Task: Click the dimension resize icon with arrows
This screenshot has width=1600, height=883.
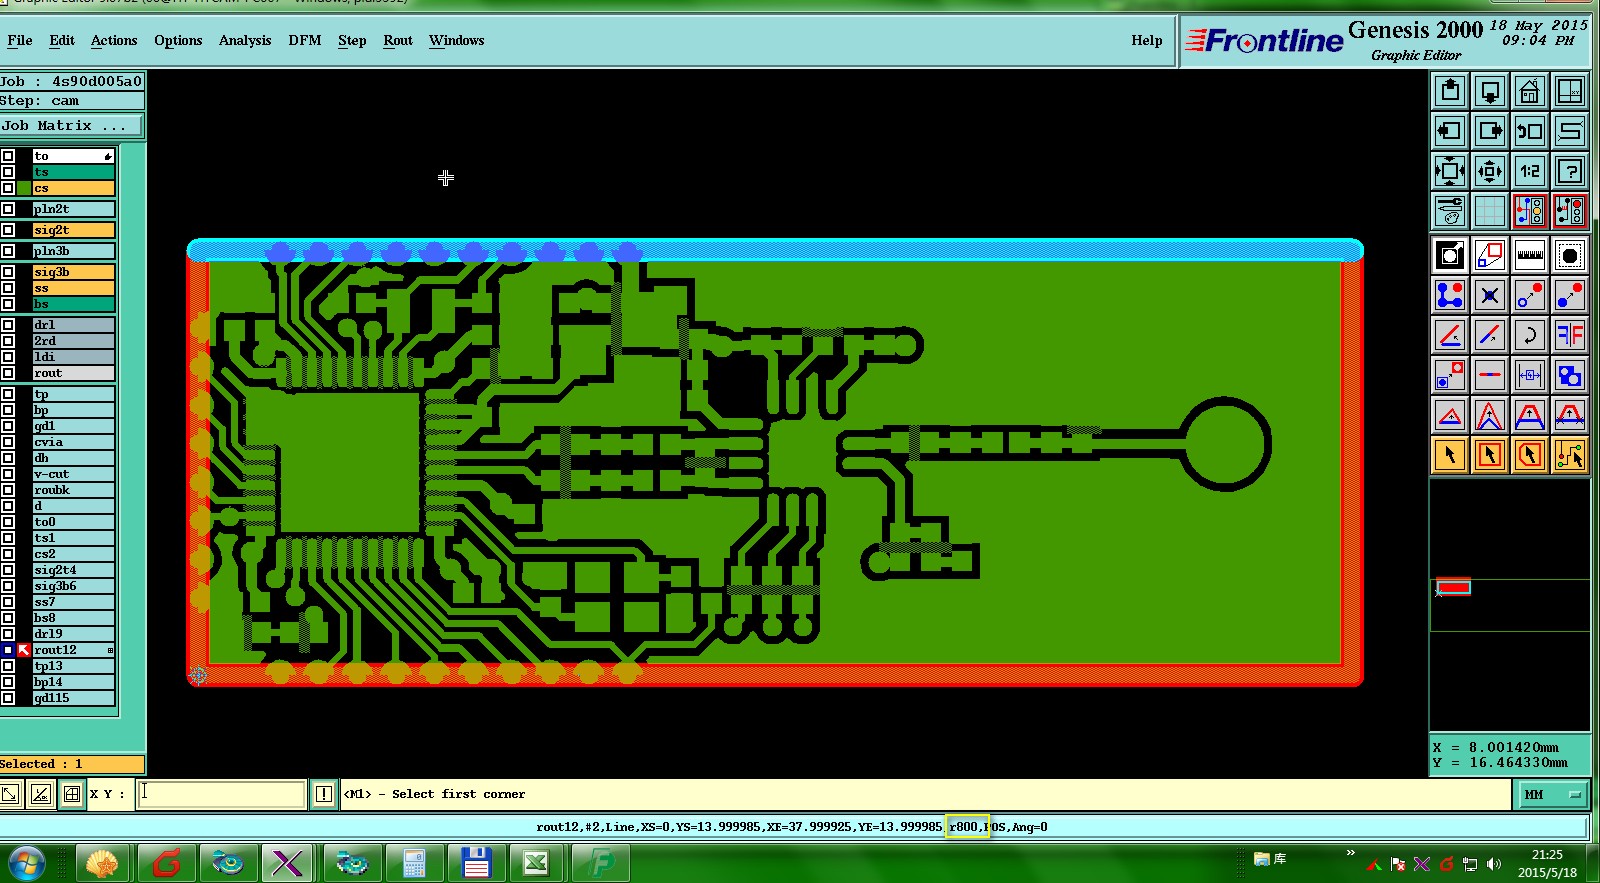Action: [1530, 375]
